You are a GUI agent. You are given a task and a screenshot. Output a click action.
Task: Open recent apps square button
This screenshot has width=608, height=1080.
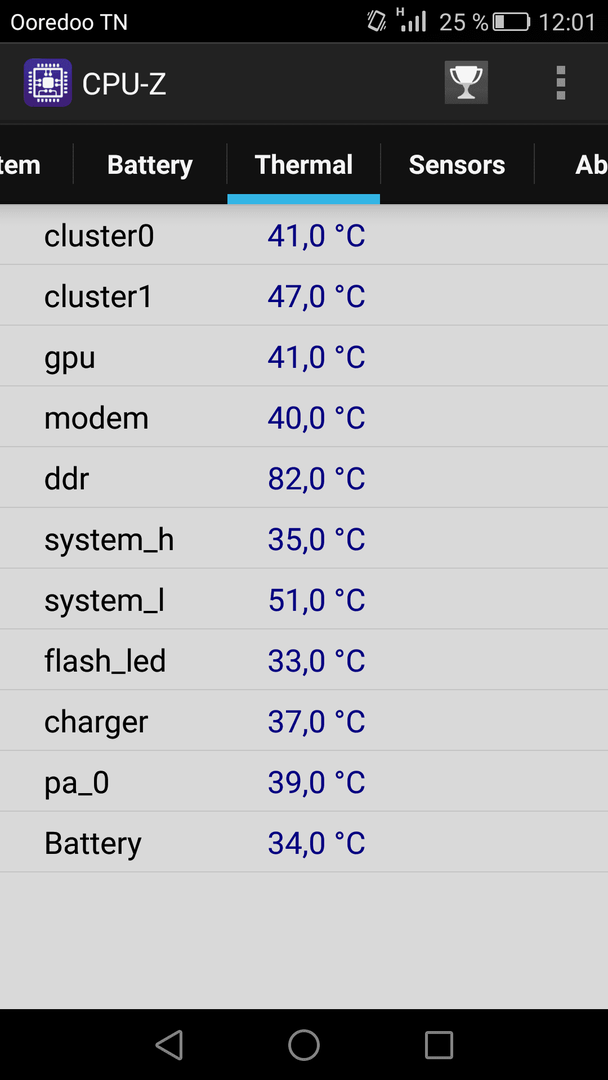(x=439, y=1044)
